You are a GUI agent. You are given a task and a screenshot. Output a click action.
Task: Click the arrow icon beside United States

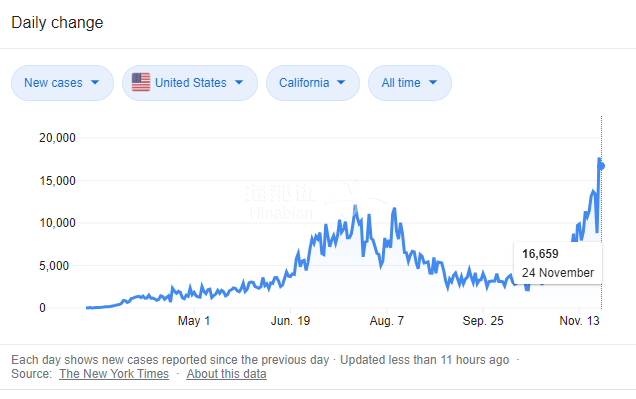point(239,82)
